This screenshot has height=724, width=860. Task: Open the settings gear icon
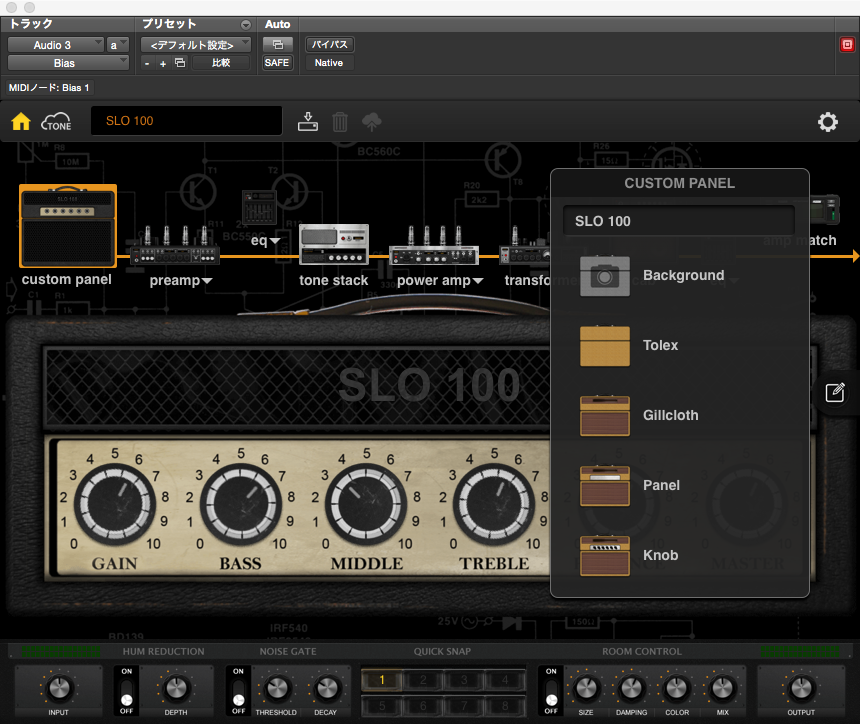tap(828, 122)
